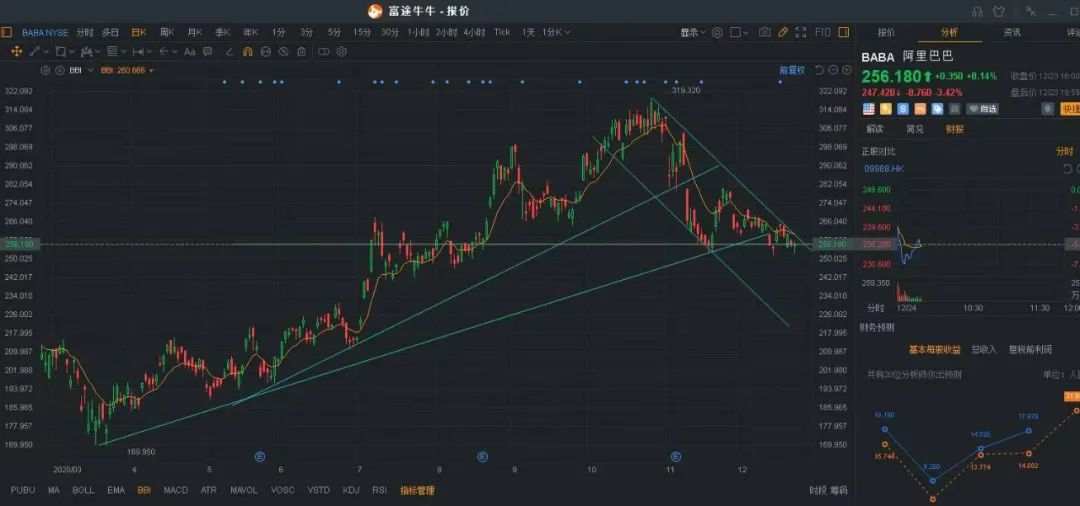Select the Tick timeframe tab
Image resolution: width=1080 pixels, height=506 pixels.
(x=501, y=32)
